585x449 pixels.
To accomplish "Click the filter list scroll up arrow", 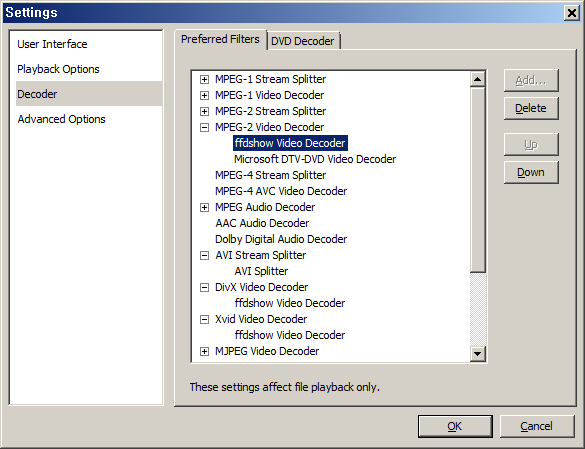I will (478, 79).
